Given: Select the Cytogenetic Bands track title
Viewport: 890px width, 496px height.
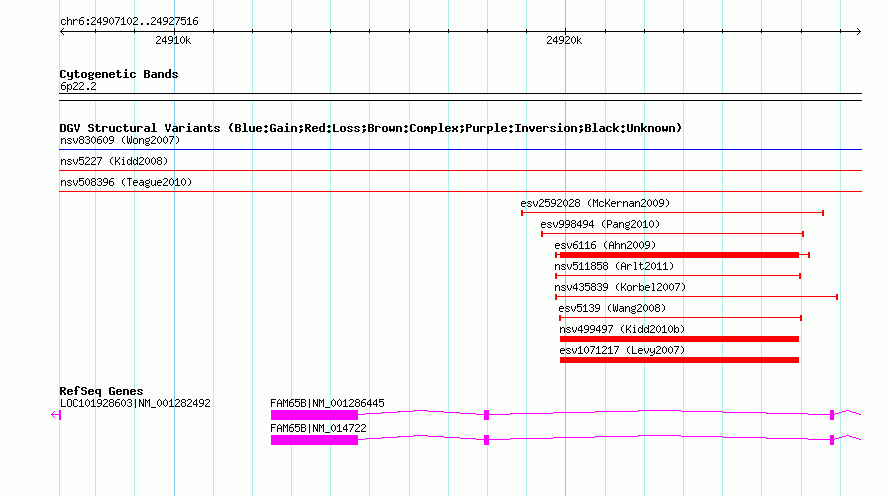Looking at the screenshot, I should click(119, 74).
